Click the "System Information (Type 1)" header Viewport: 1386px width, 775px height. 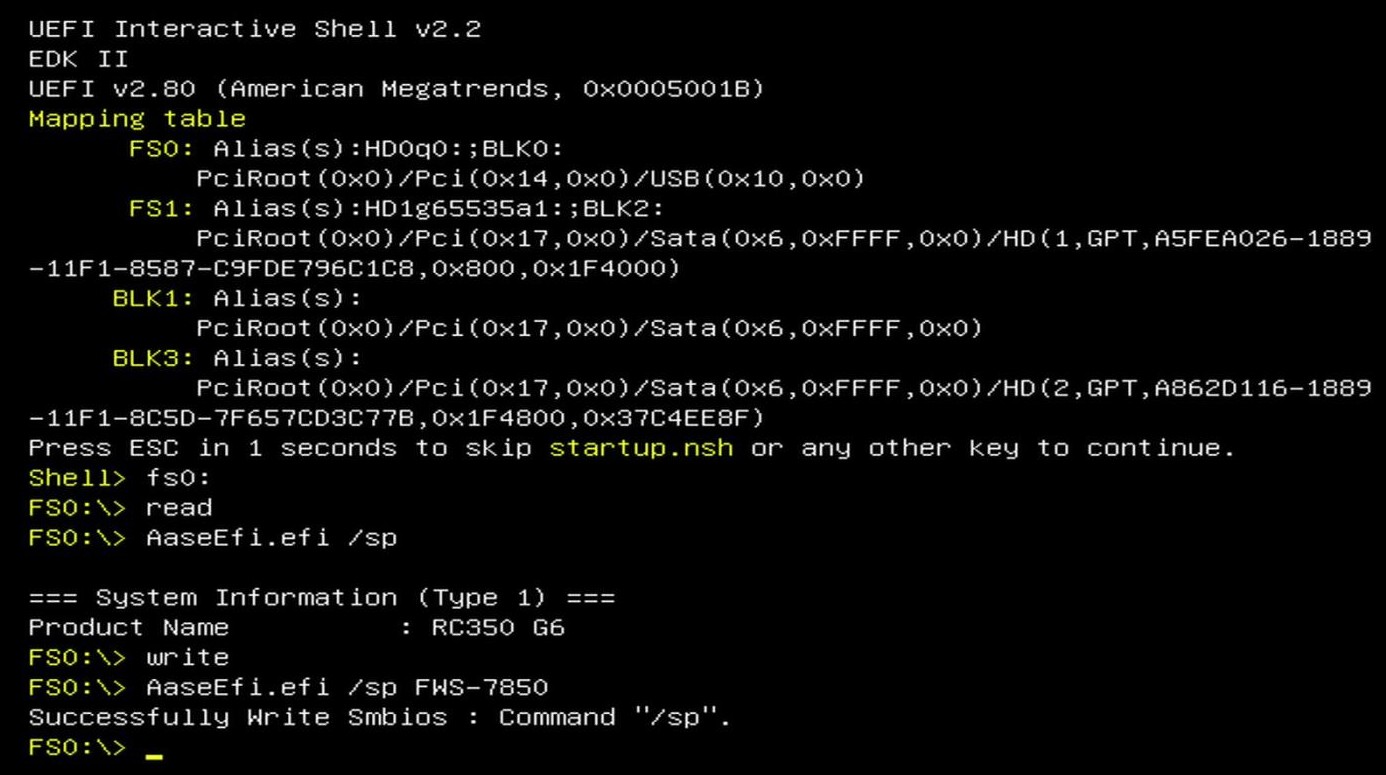322,598
